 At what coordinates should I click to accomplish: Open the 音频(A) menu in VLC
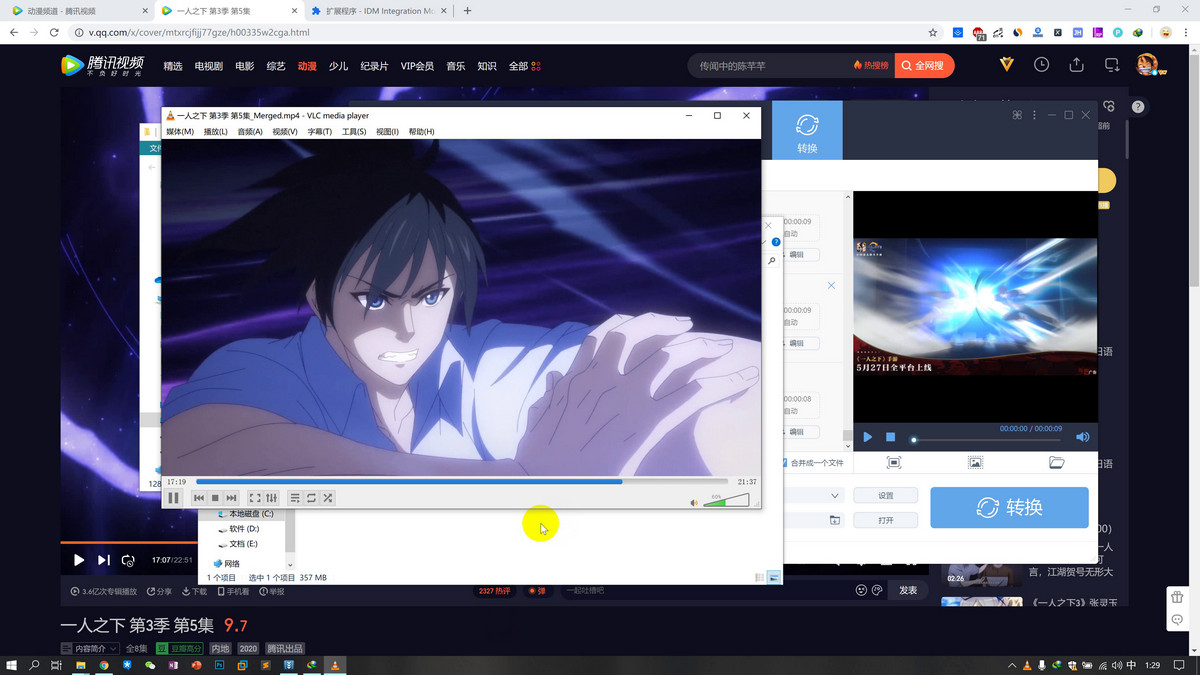249,132
